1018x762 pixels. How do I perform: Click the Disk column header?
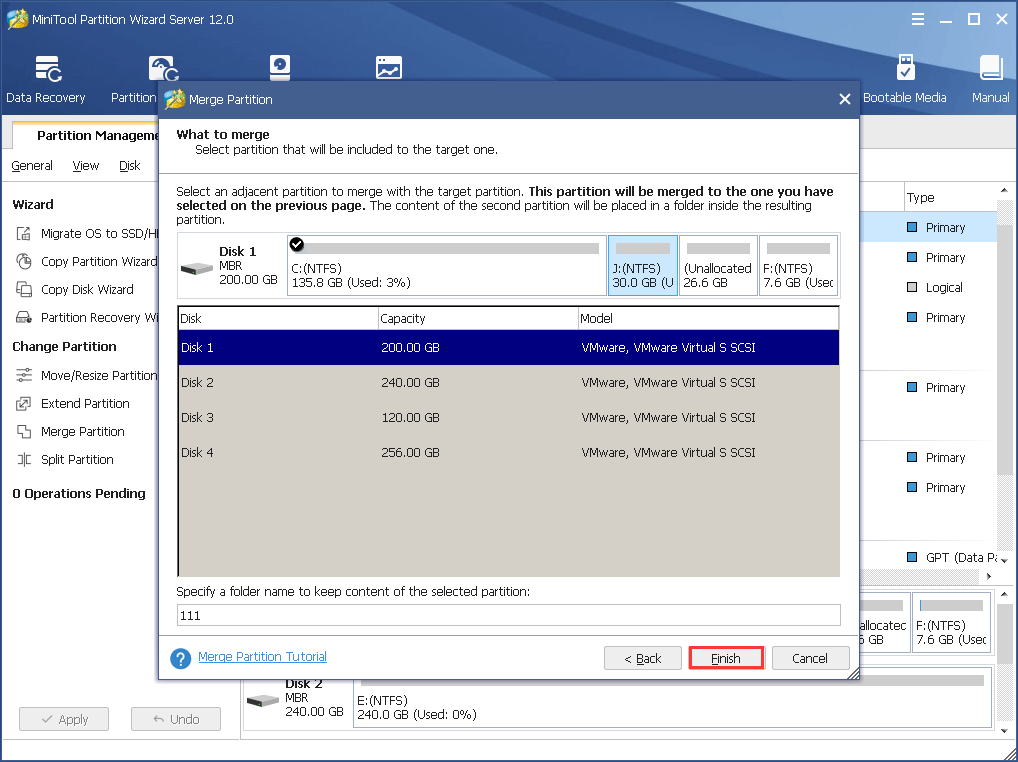click(279, 318)
